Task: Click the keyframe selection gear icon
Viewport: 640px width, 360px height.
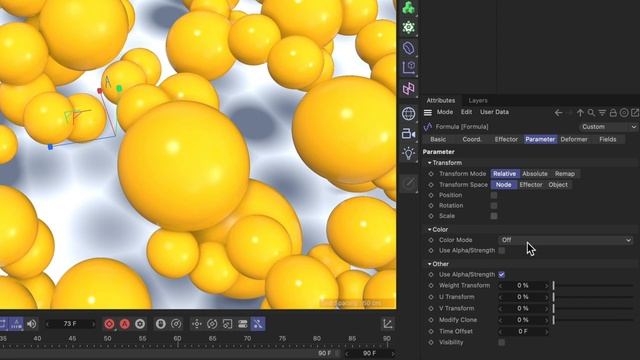Action: pyautogui.click(x=140, y=324)
